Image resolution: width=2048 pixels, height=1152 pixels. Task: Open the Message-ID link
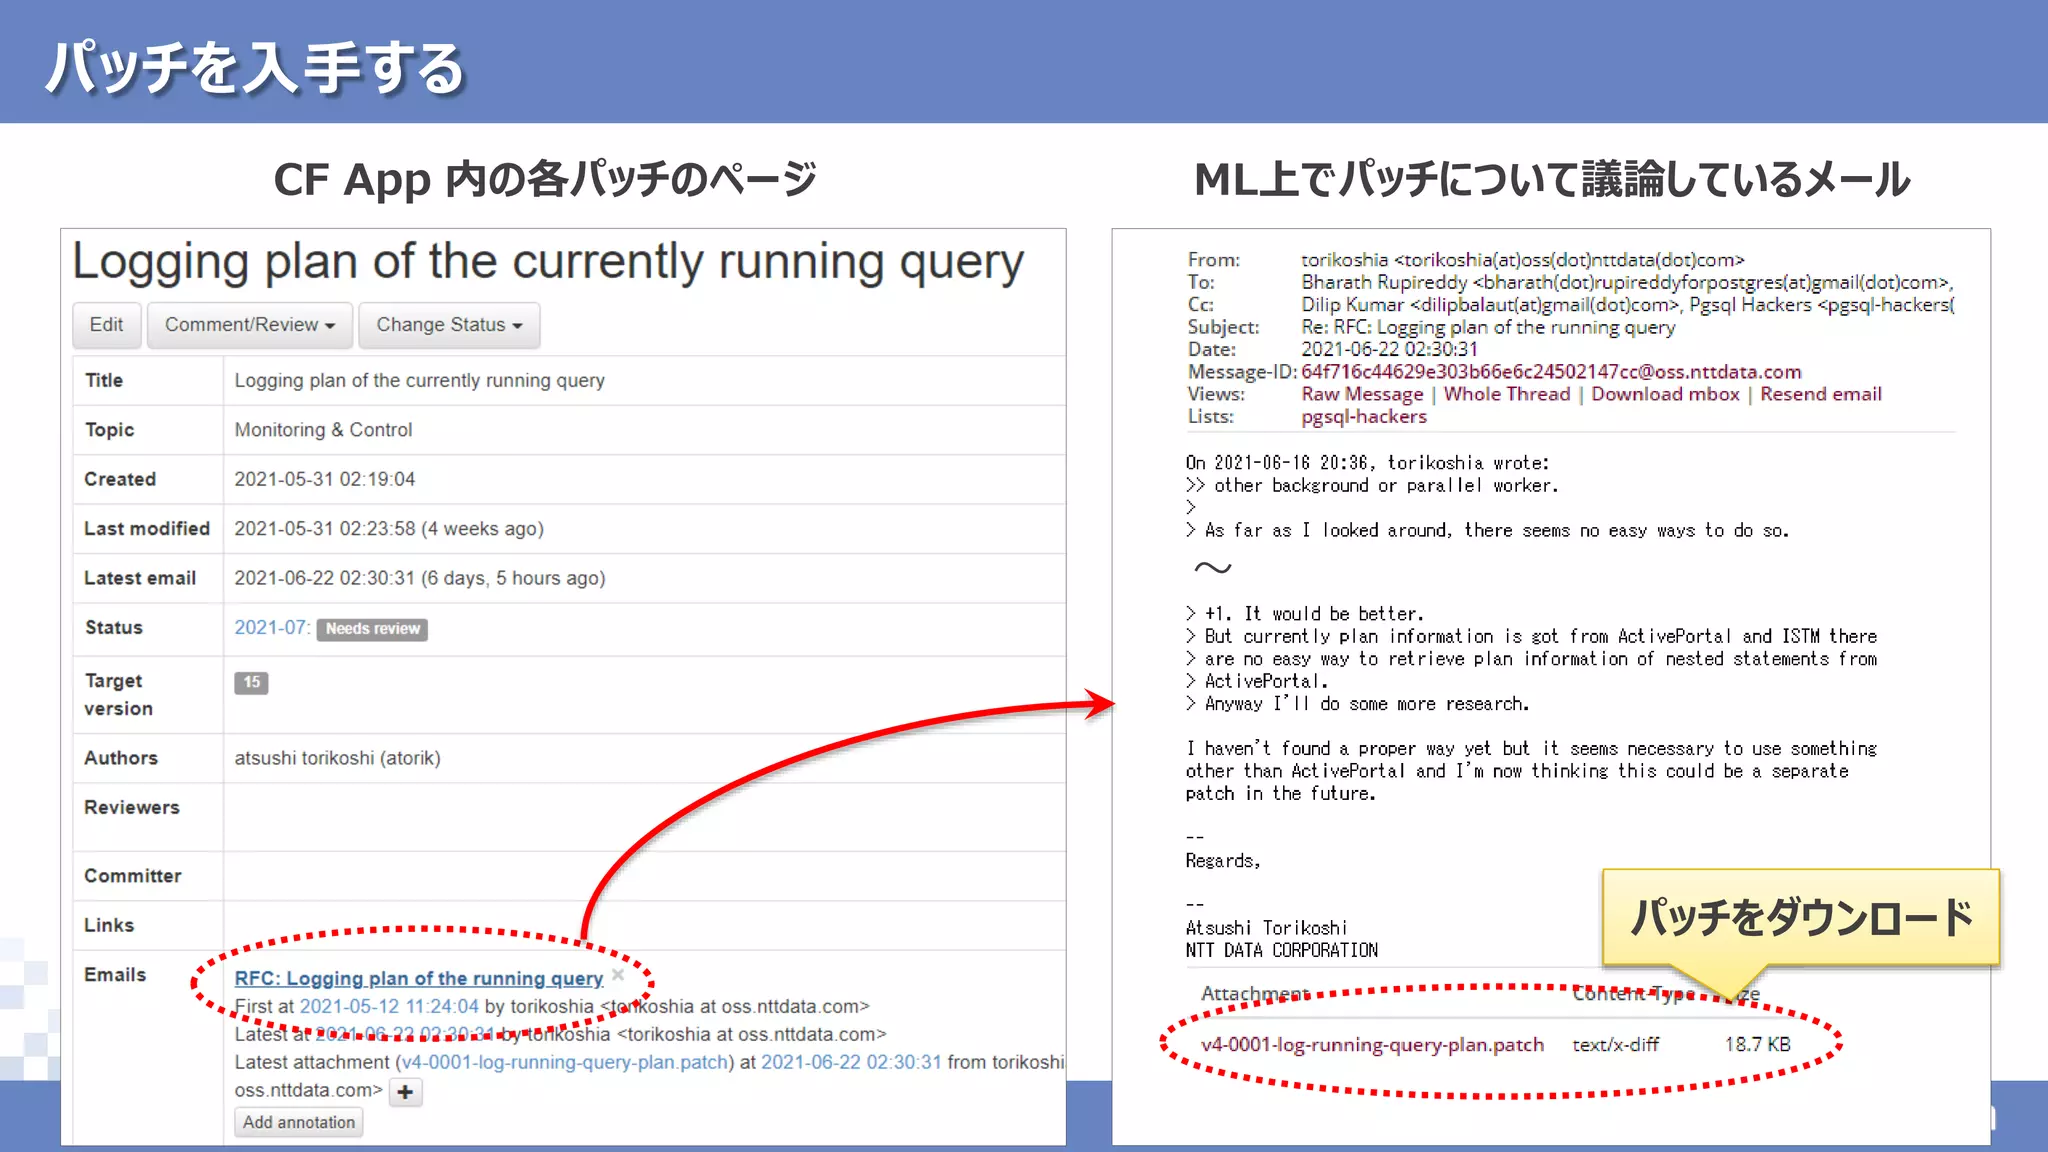1551,372
